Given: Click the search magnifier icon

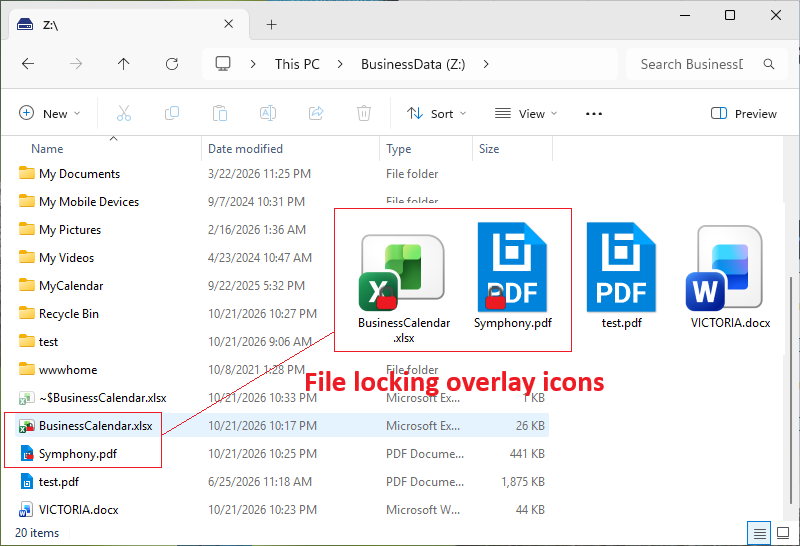Looking at the screenshot, I should tap(769, 64).
